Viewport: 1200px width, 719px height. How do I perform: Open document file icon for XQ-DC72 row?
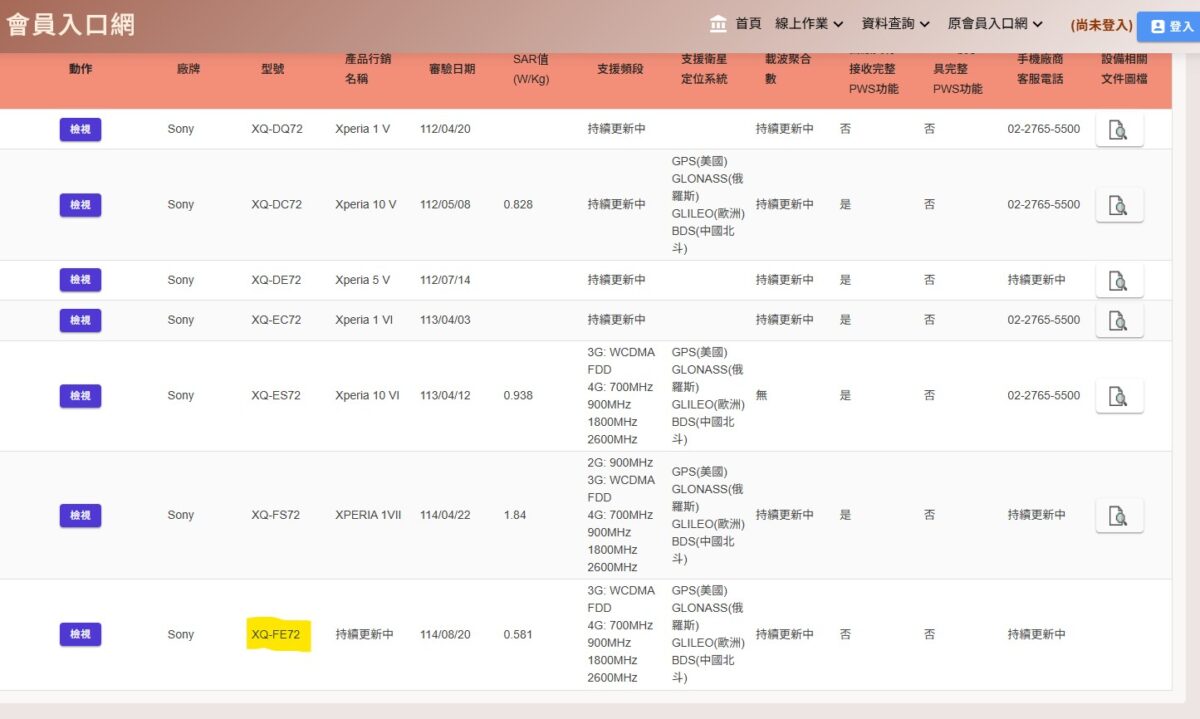pos(1119,205)
